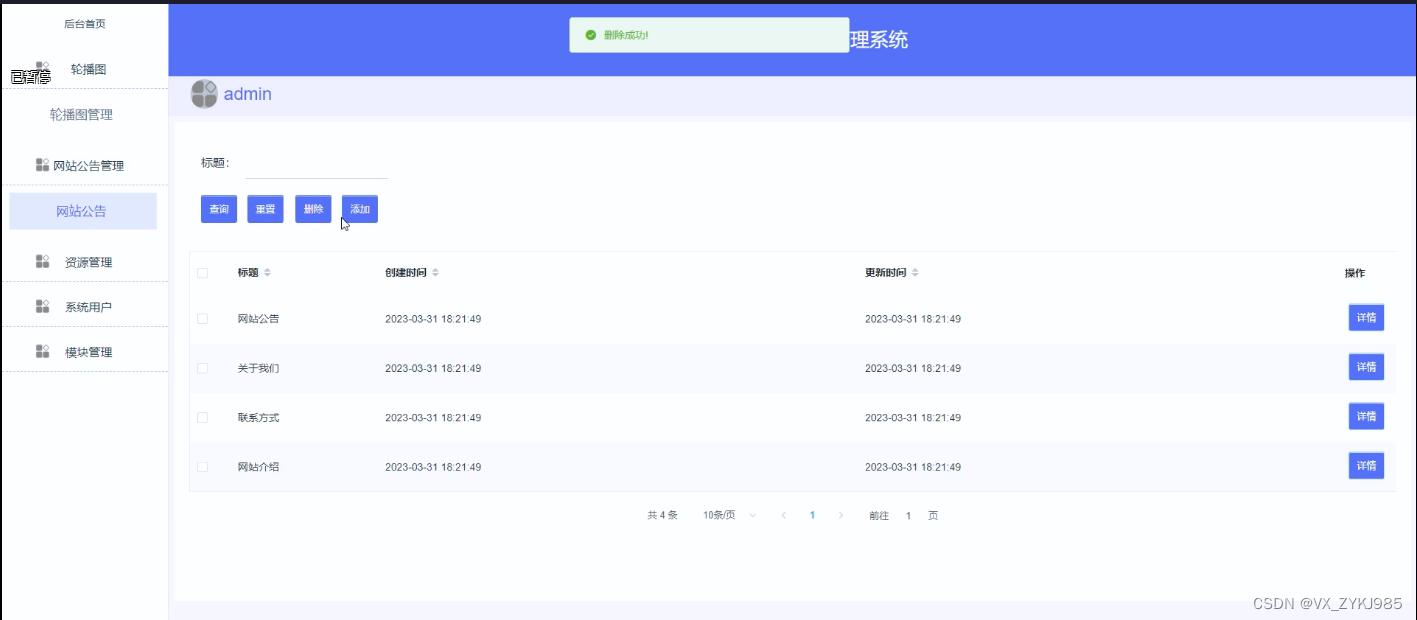The width and height of the screenshot is (1417, 620).
Task: Click the icon beside 系统用户
Action: pos(43,307)
